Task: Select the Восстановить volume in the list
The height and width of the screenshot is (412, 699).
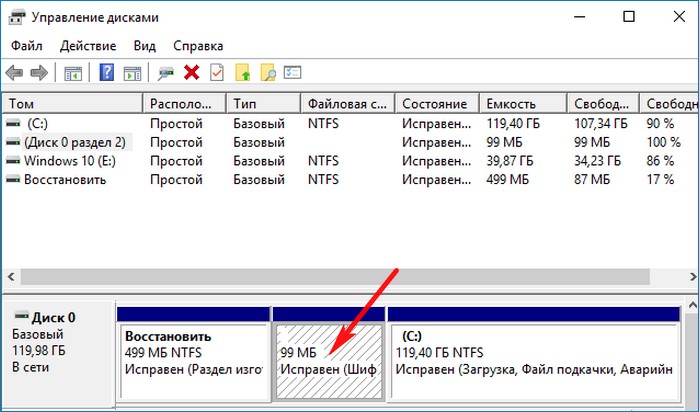Action: [65, 179]
